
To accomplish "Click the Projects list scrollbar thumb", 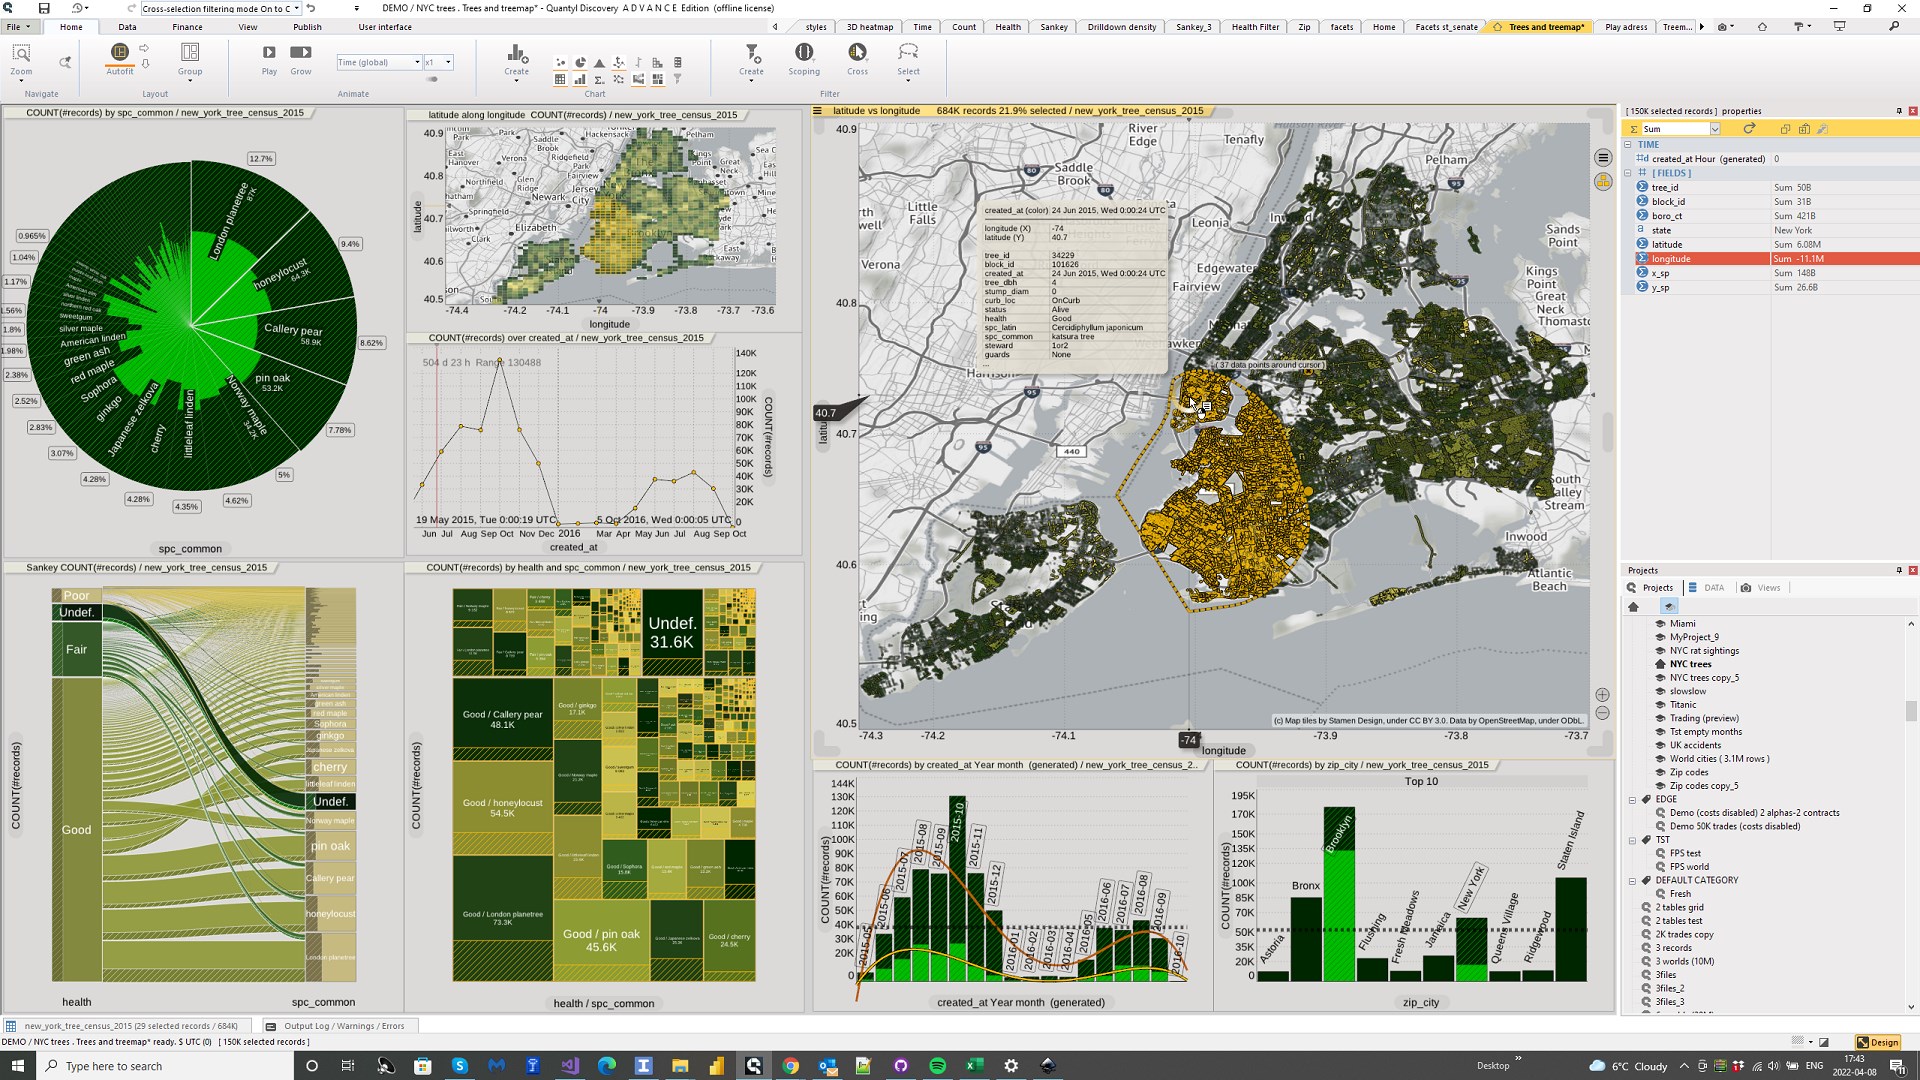I will (x=1911, y=710).
